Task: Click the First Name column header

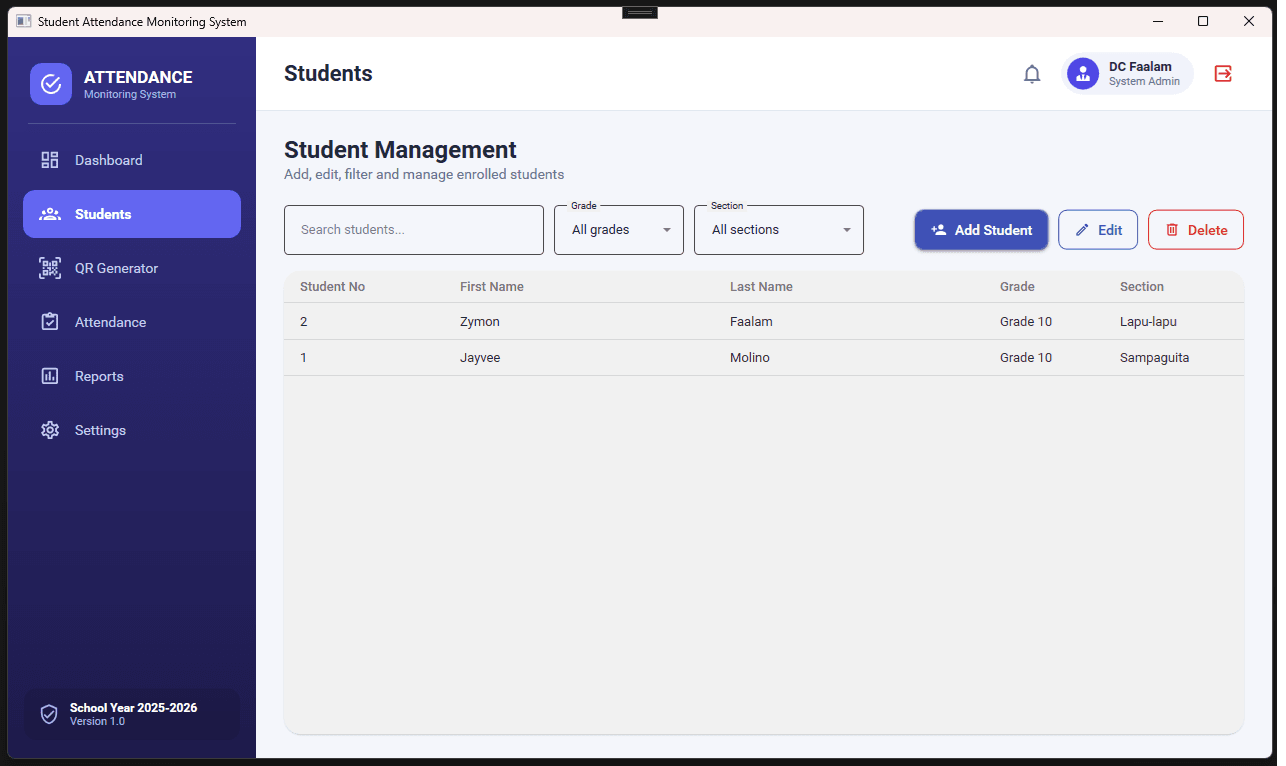Action: (492, 287)
